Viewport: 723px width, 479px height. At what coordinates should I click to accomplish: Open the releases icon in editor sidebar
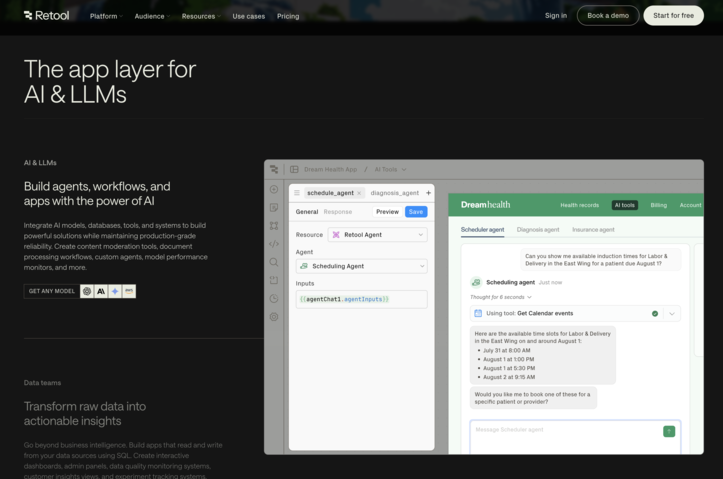(x=274, y=280)
